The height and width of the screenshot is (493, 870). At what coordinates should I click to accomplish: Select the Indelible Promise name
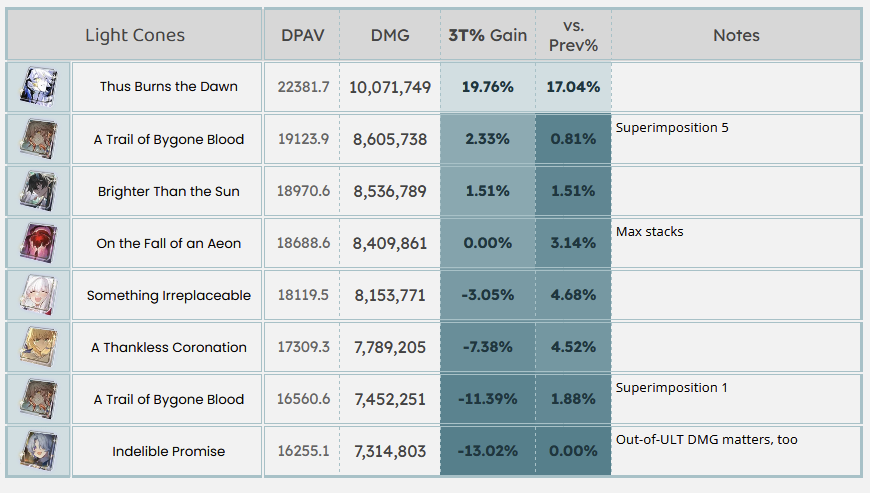169,452
